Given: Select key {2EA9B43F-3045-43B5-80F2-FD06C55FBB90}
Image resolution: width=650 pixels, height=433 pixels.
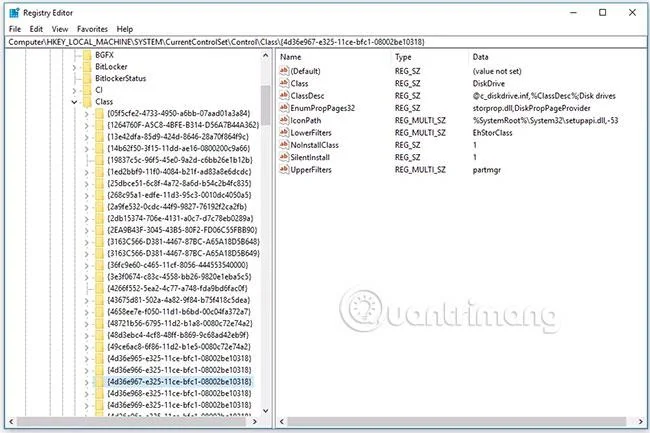Looking at the screenshot, I should pos(182,230).
